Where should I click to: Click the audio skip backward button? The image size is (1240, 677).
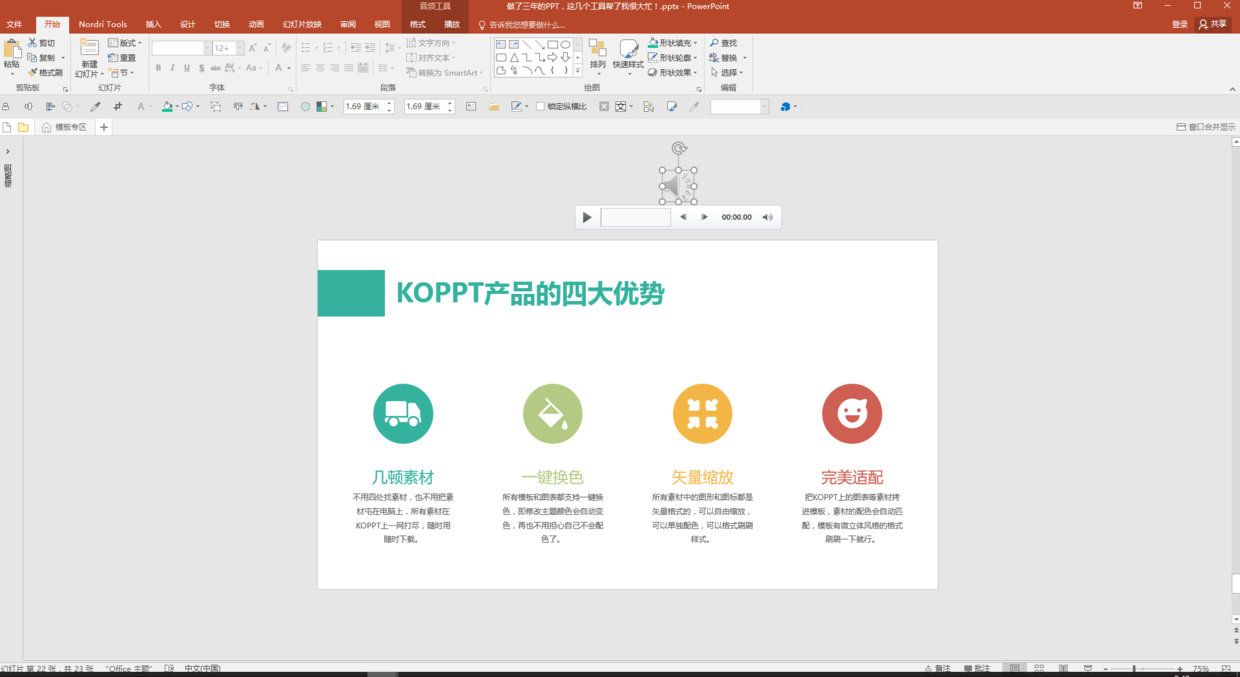(683, 217)
